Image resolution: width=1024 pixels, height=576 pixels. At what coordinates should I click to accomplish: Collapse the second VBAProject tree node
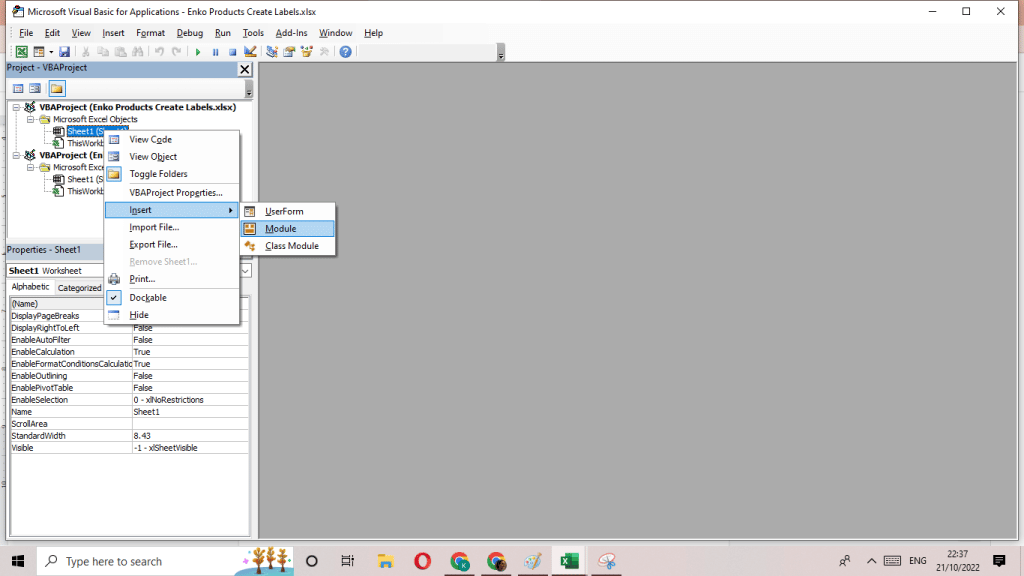[x=17, y=155]
